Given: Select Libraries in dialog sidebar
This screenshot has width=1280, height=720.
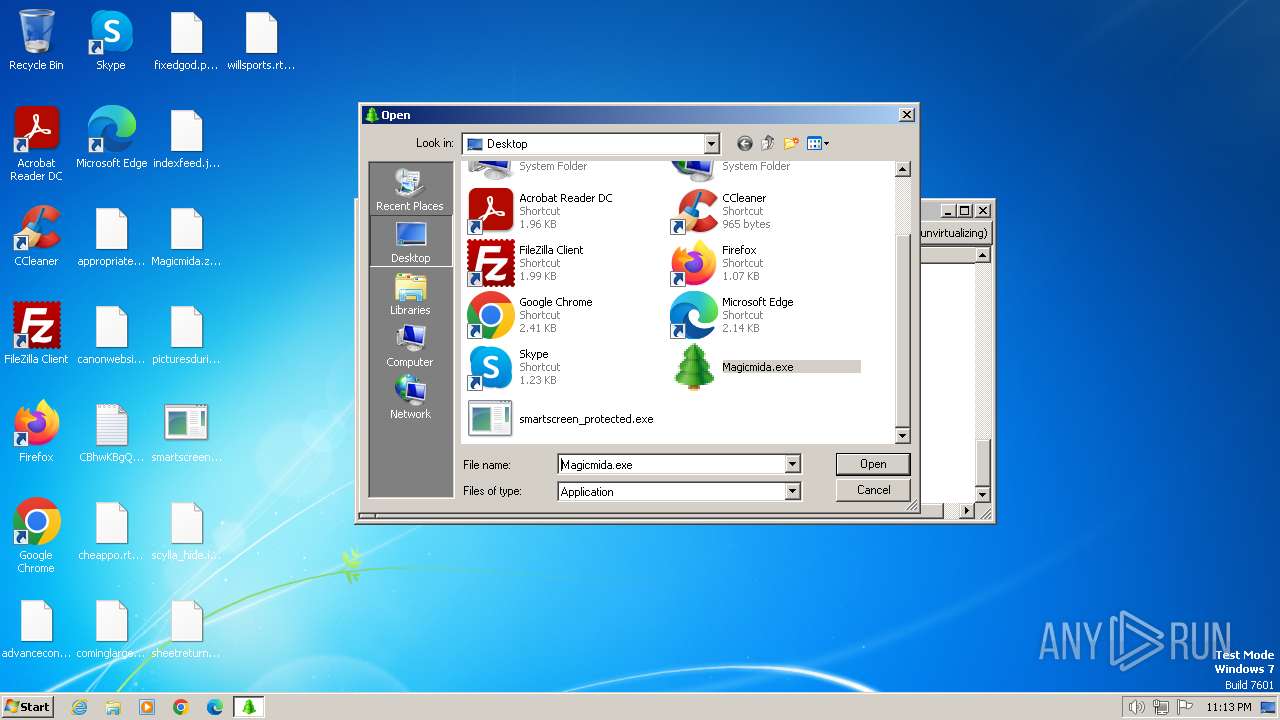Looking at the screenshot, I should click(x=410, y=294).
